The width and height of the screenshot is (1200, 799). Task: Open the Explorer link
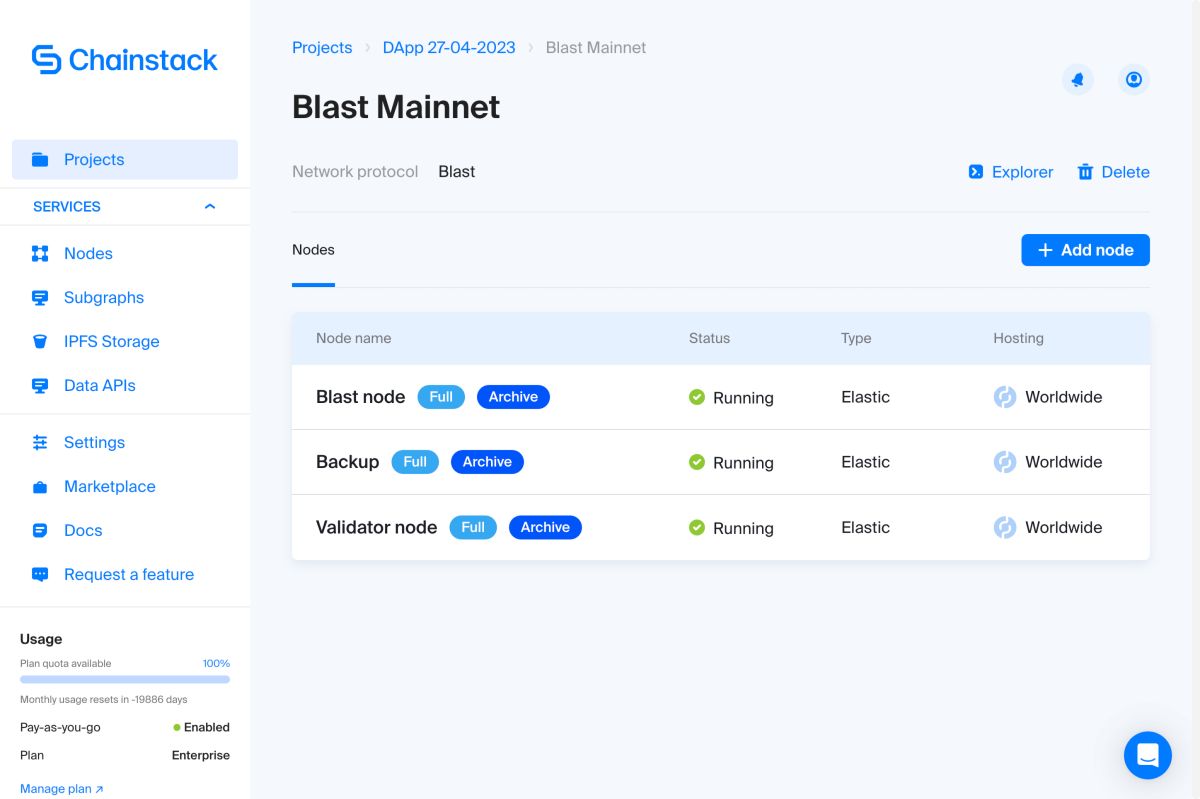(1011, 172)
